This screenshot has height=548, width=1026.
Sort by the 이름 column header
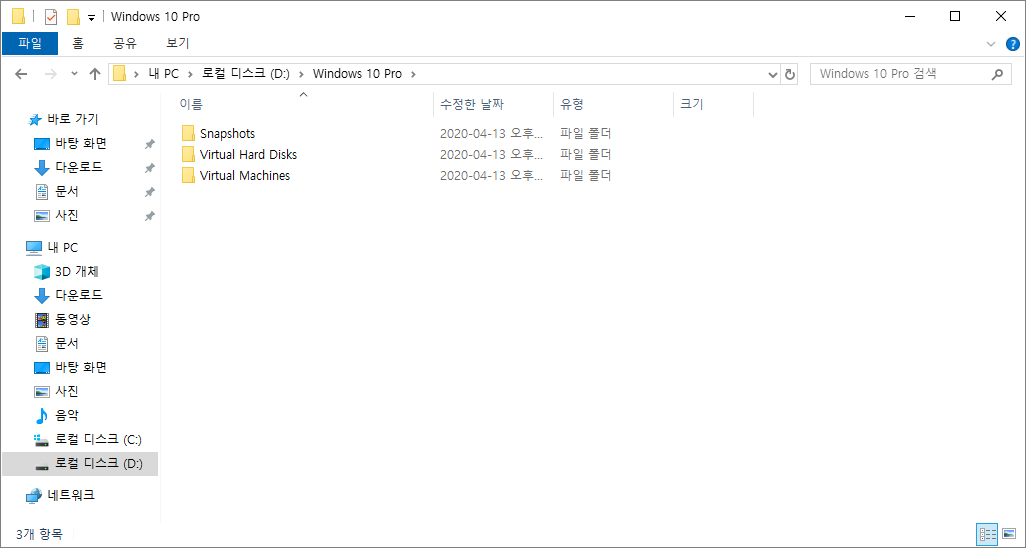tap(303, 104)
